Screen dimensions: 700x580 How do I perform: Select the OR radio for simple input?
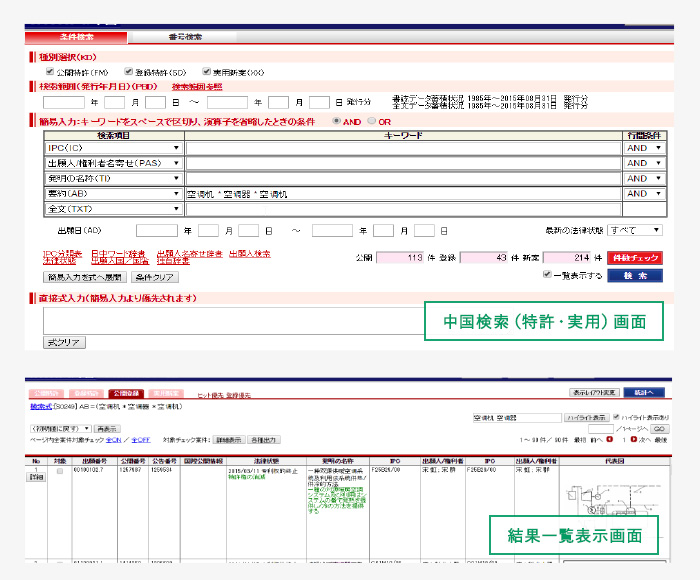(x=371, y=121)
